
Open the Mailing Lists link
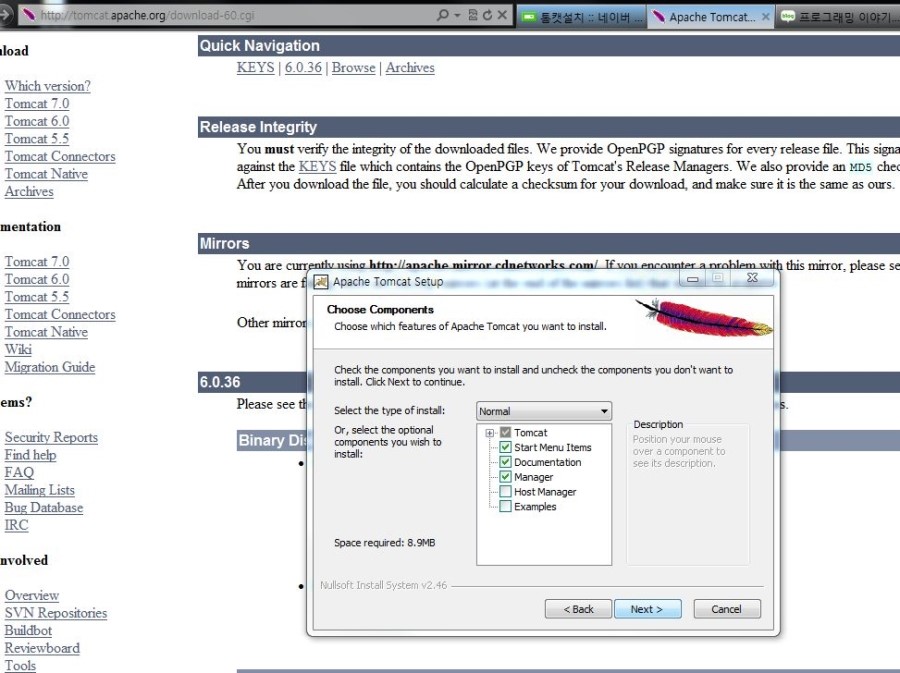point(40,490)
